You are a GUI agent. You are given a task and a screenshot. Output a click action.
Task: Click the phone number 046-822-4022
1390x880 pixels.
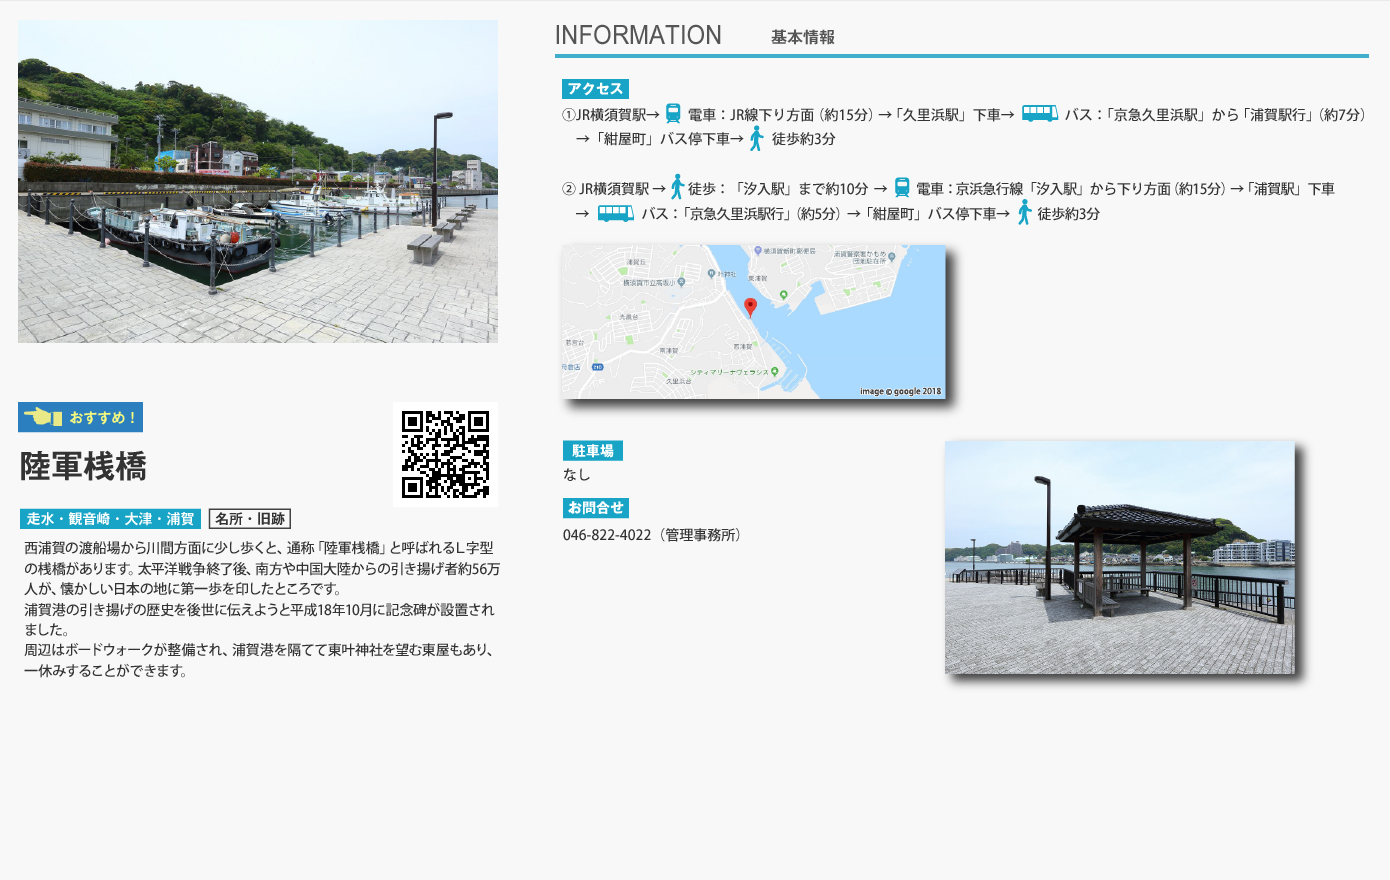click(606, 535)
